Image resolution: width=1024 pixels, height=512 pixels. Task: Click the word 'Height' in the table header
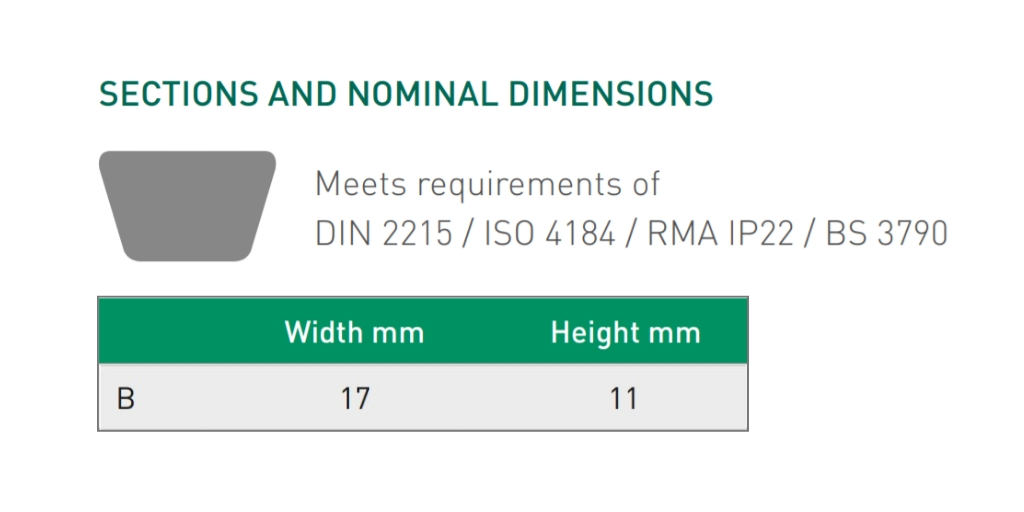(x=593, y=332)
